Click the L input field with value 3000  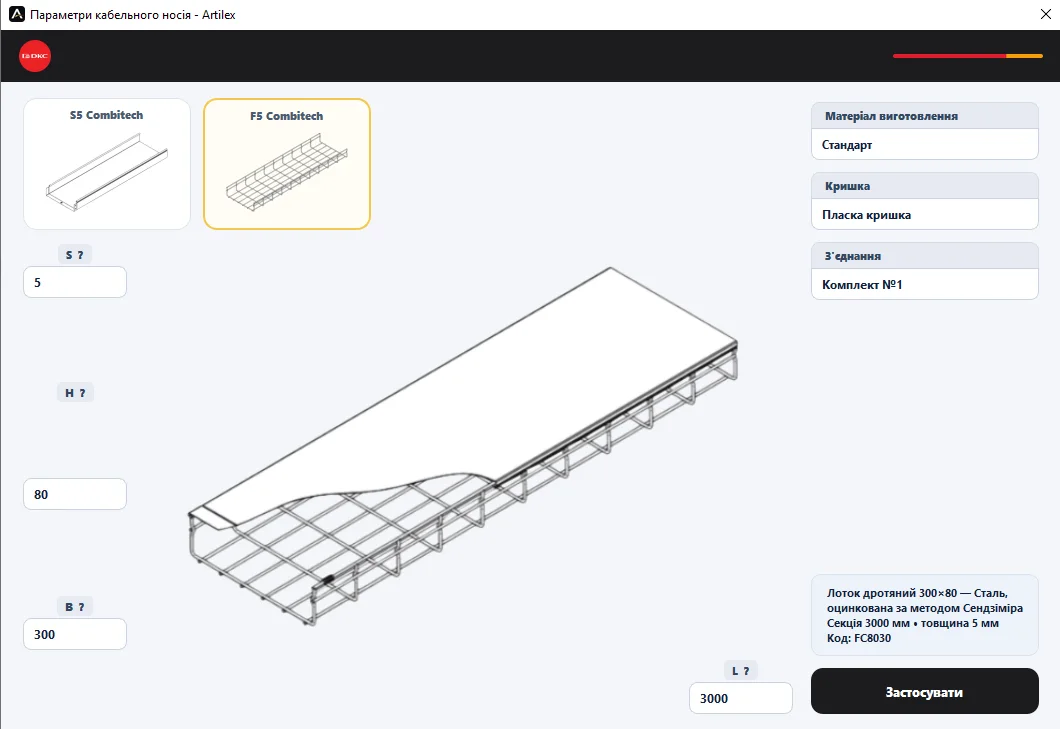pyautogui.click(x=741, y=698)
